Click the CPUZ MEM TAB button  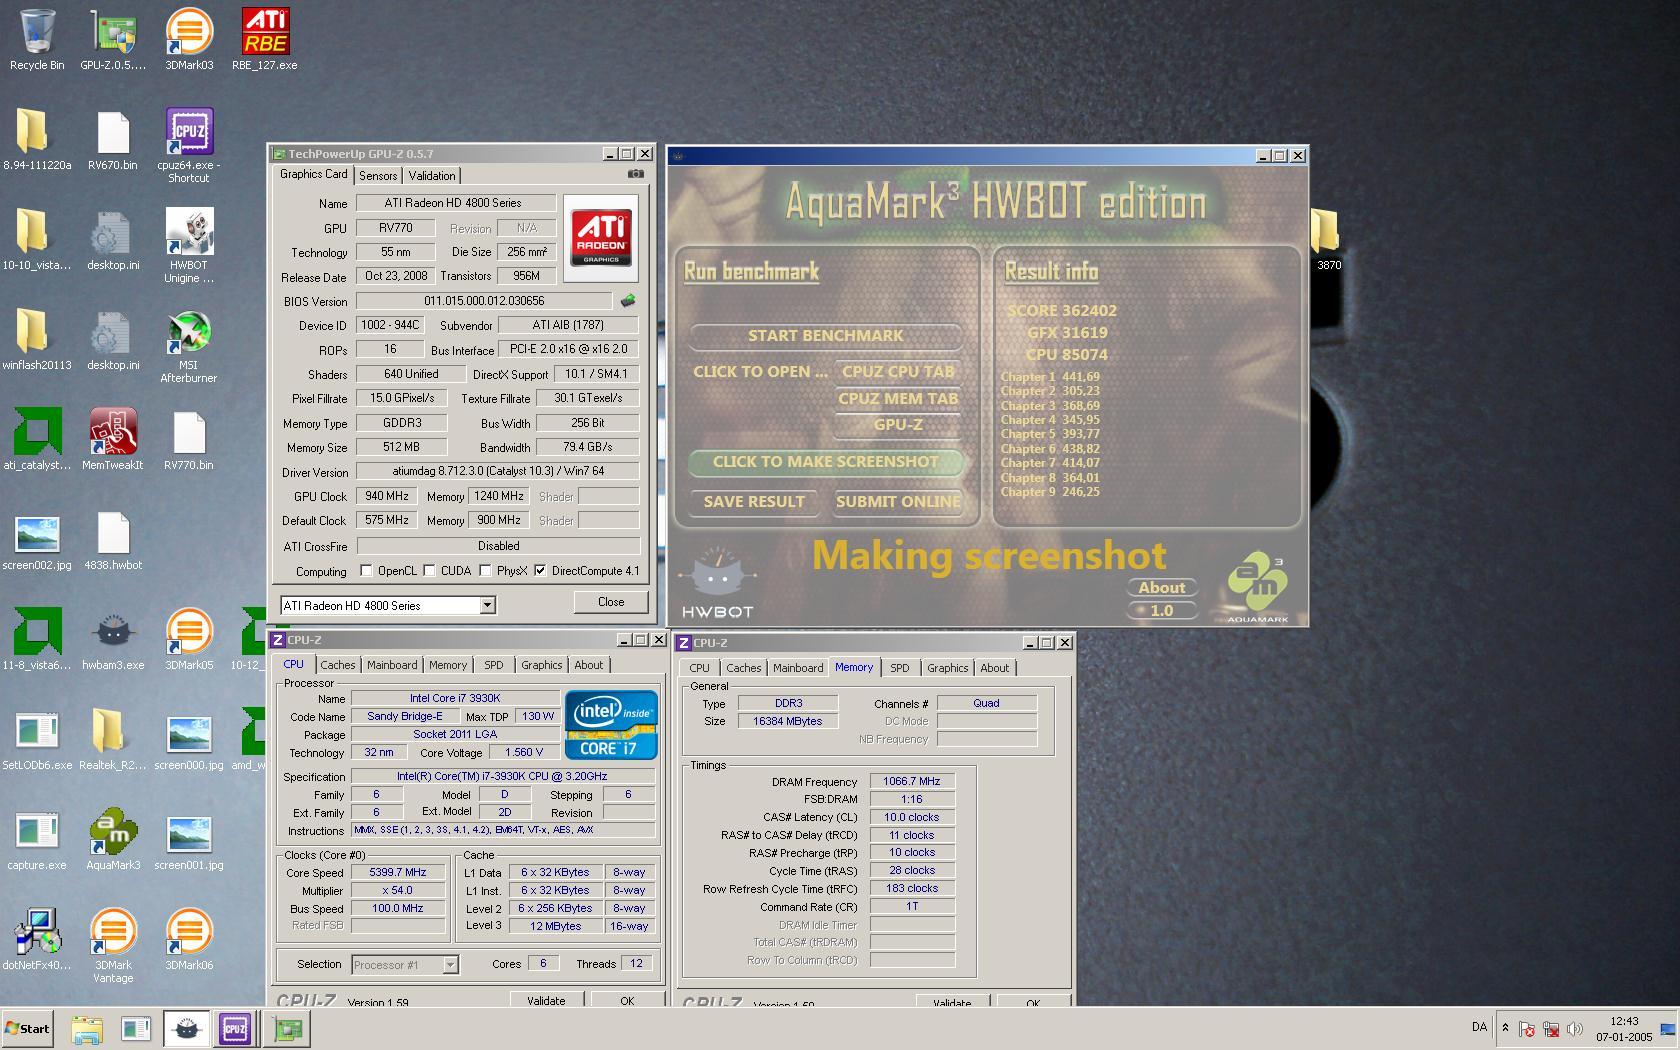click(x=898, y=398)
